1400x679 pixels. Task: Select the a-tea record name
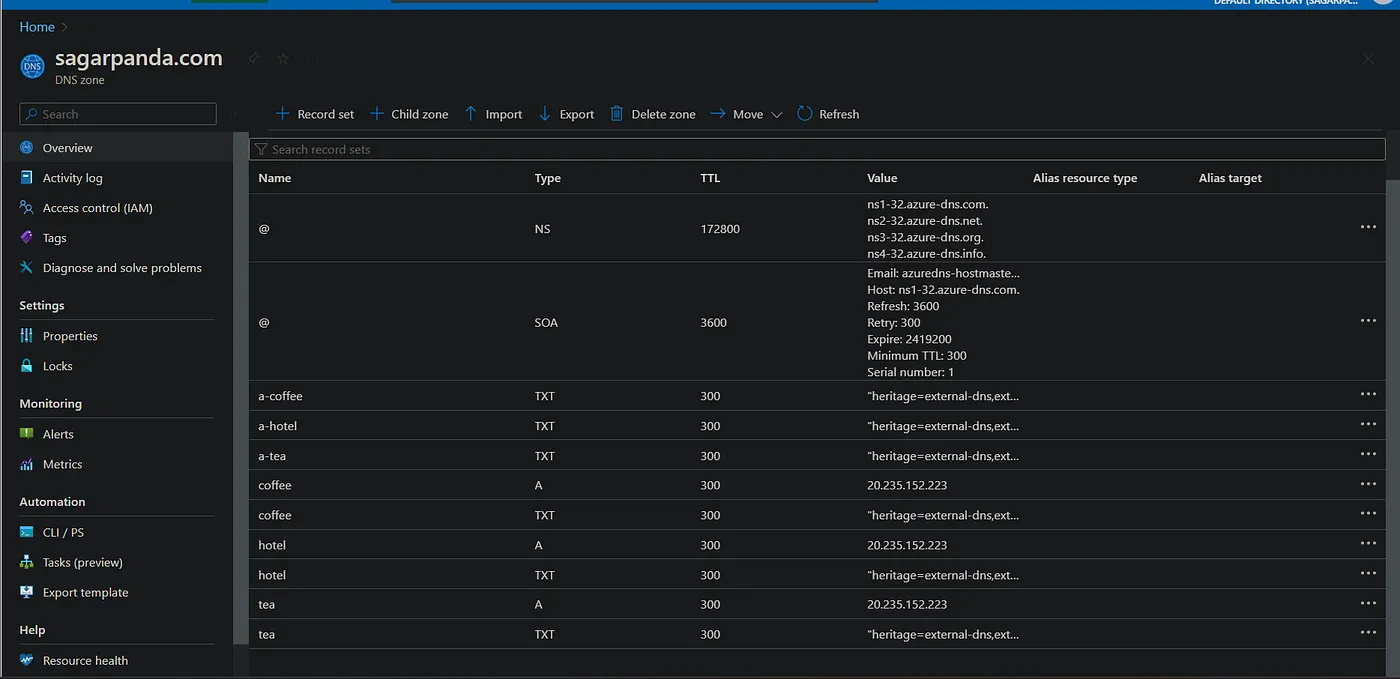pyautogui.click(x=273, y=456)
